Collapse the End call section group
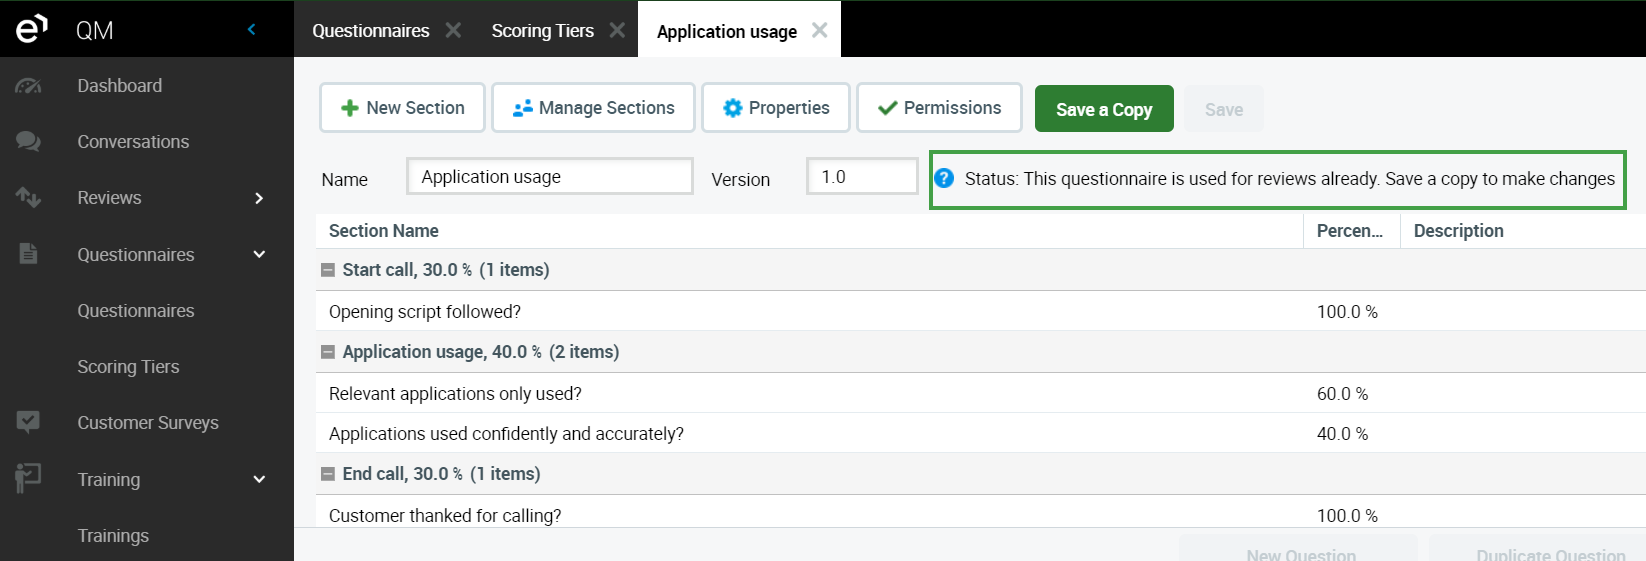Screen dimensions: 1646x561 (327, 474)
